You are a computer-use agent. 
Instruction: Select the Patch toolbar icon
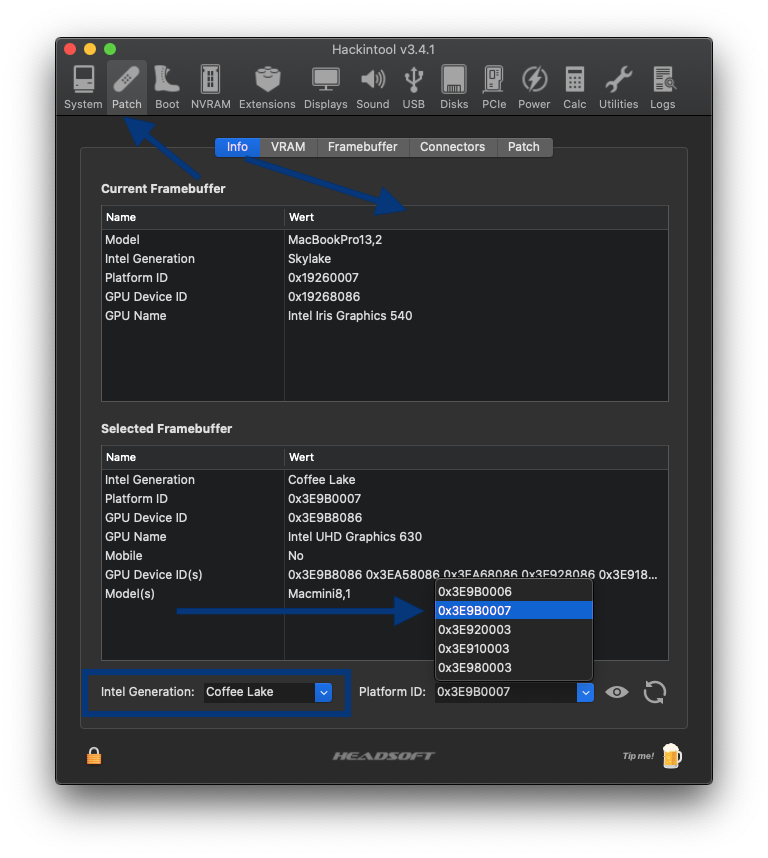(127, 88)
